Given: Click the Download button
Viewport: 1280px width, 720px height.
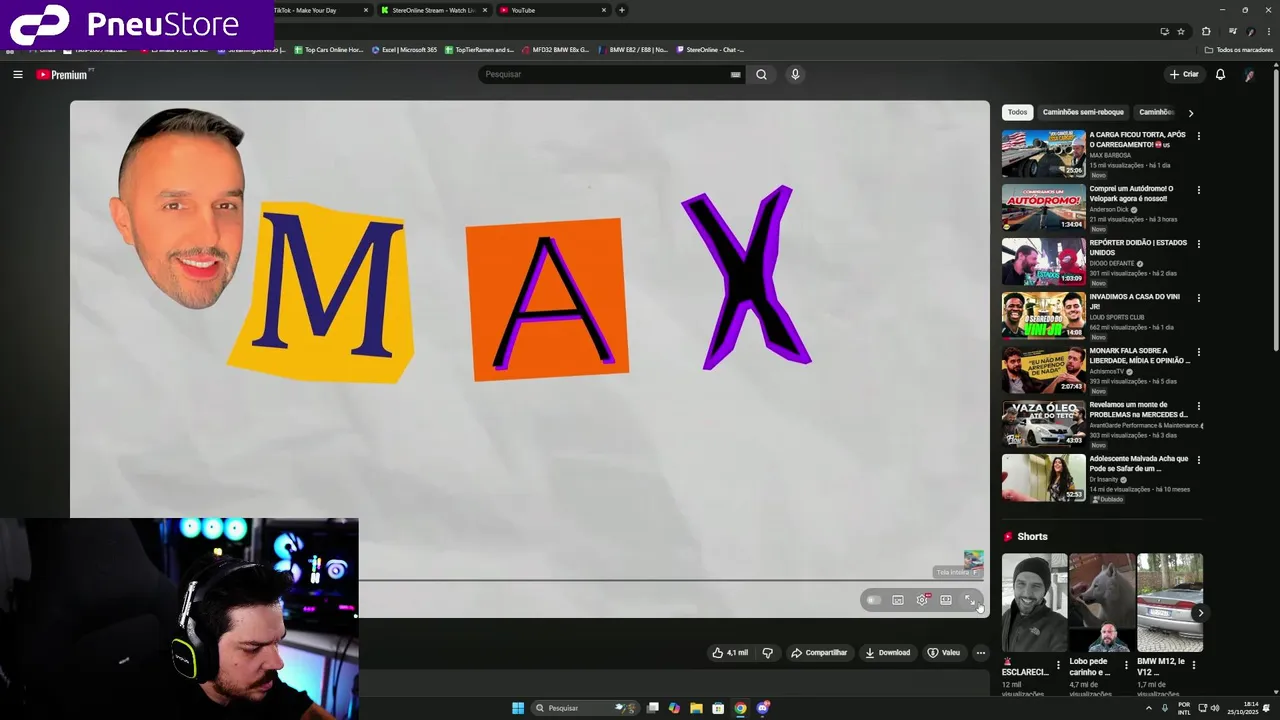Looking at the screenshot, I should point(888,653).
